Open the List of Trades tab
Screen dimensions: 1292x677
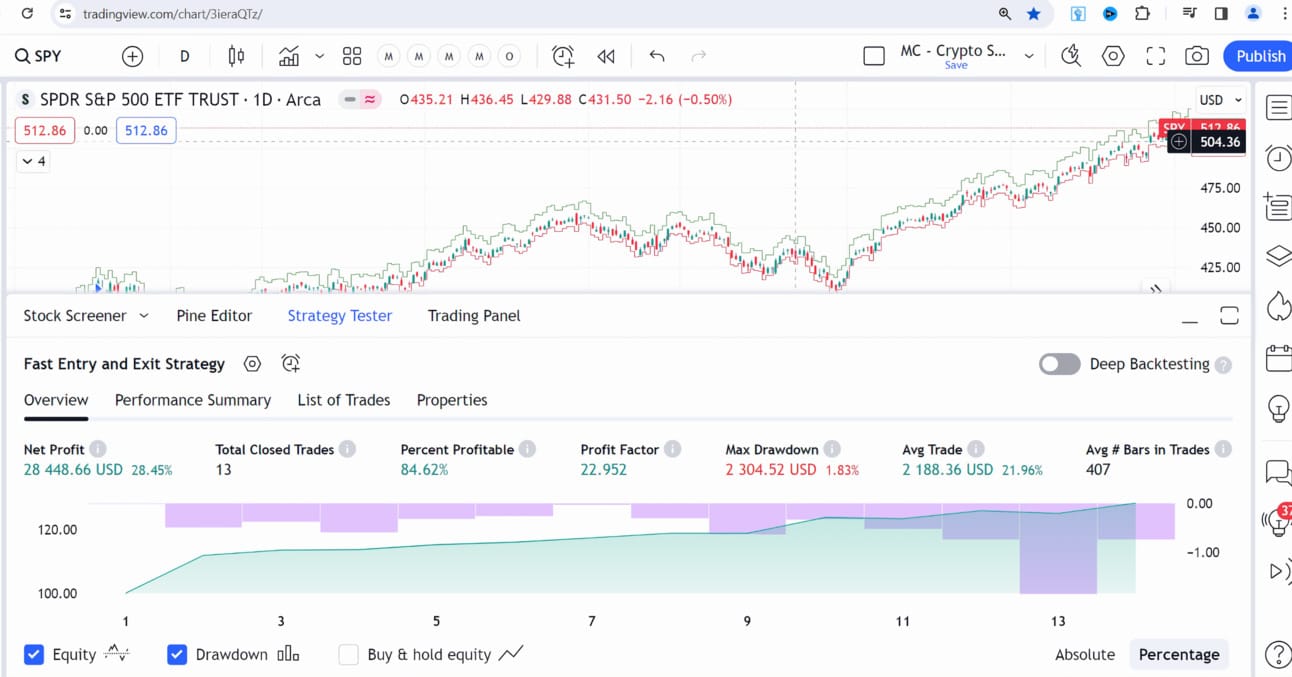(344, 400)
